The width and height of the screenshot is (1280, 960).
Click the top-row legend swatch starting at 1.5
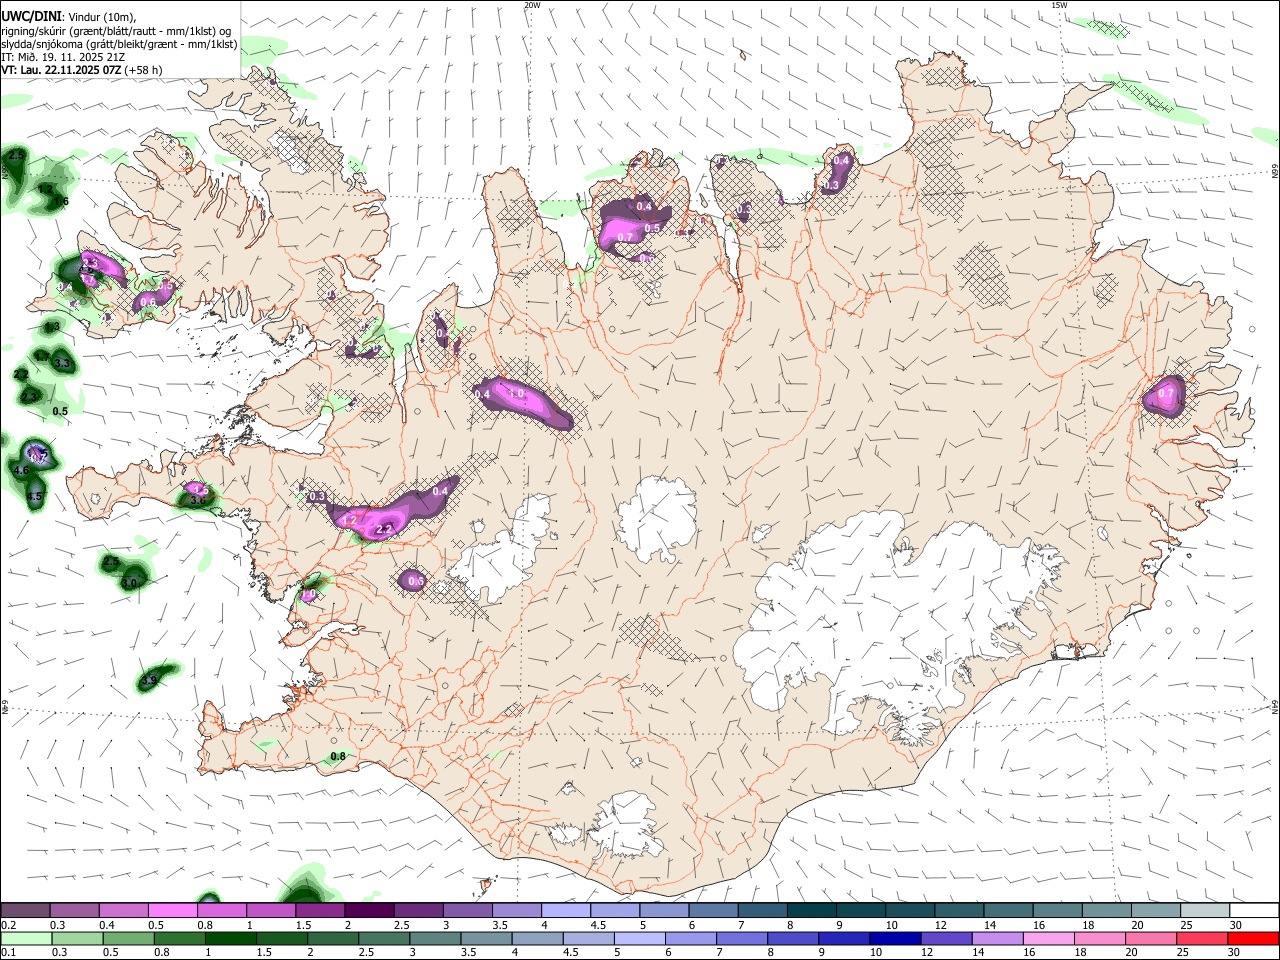[319, 910]
